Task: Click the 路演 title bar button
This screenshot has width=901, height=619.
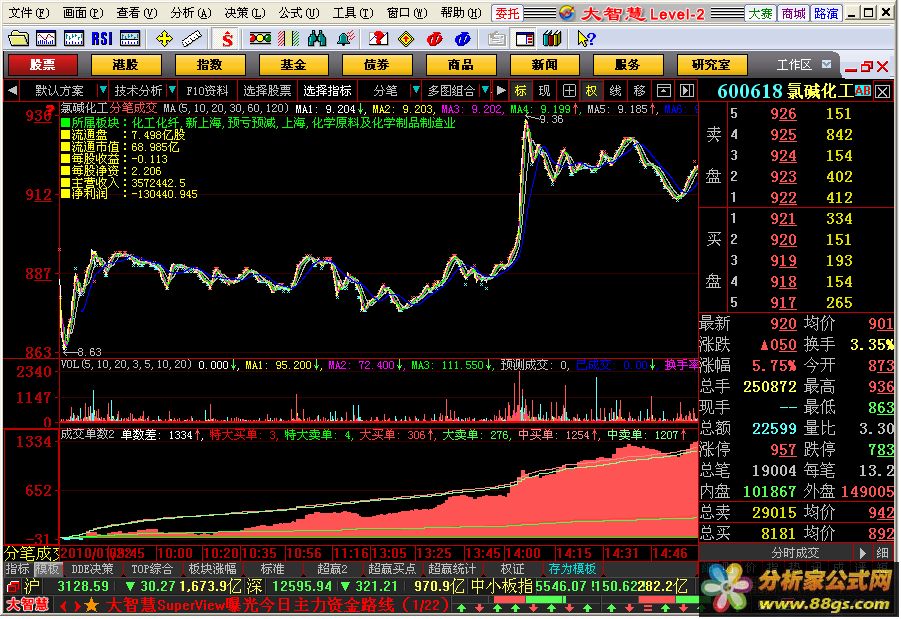Action: point(826,13)
